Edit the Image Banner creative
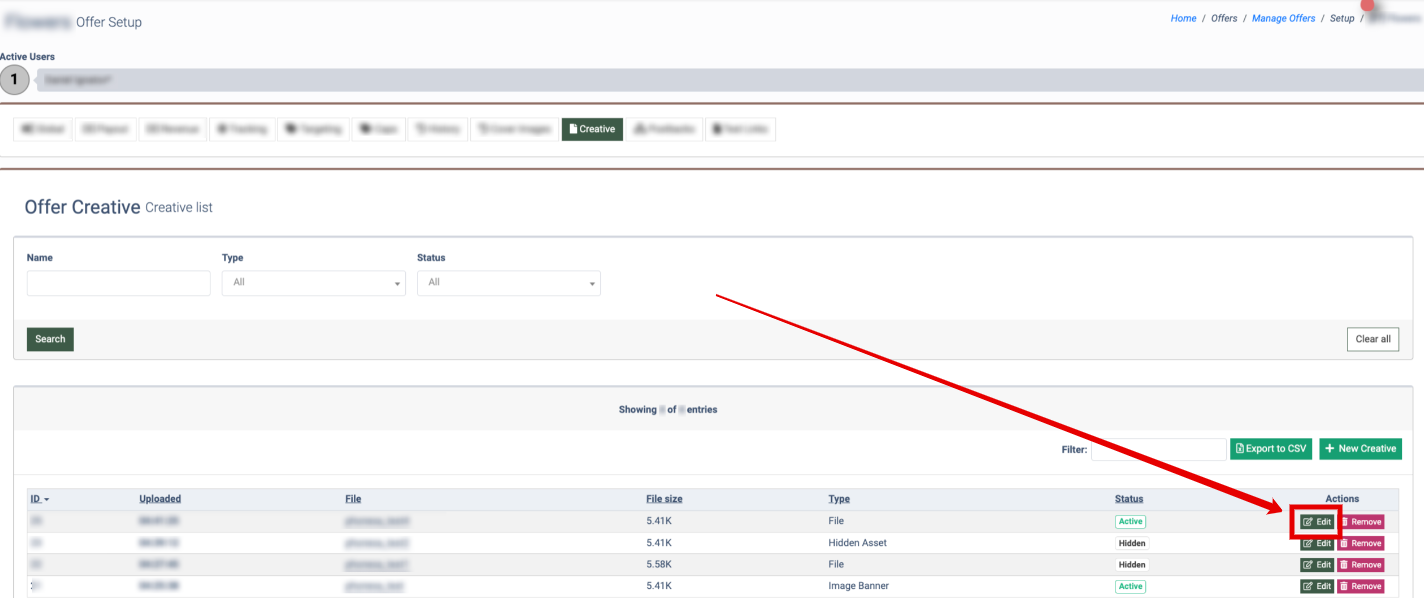Screen dimensions: 1424x598 (1317, 586)
